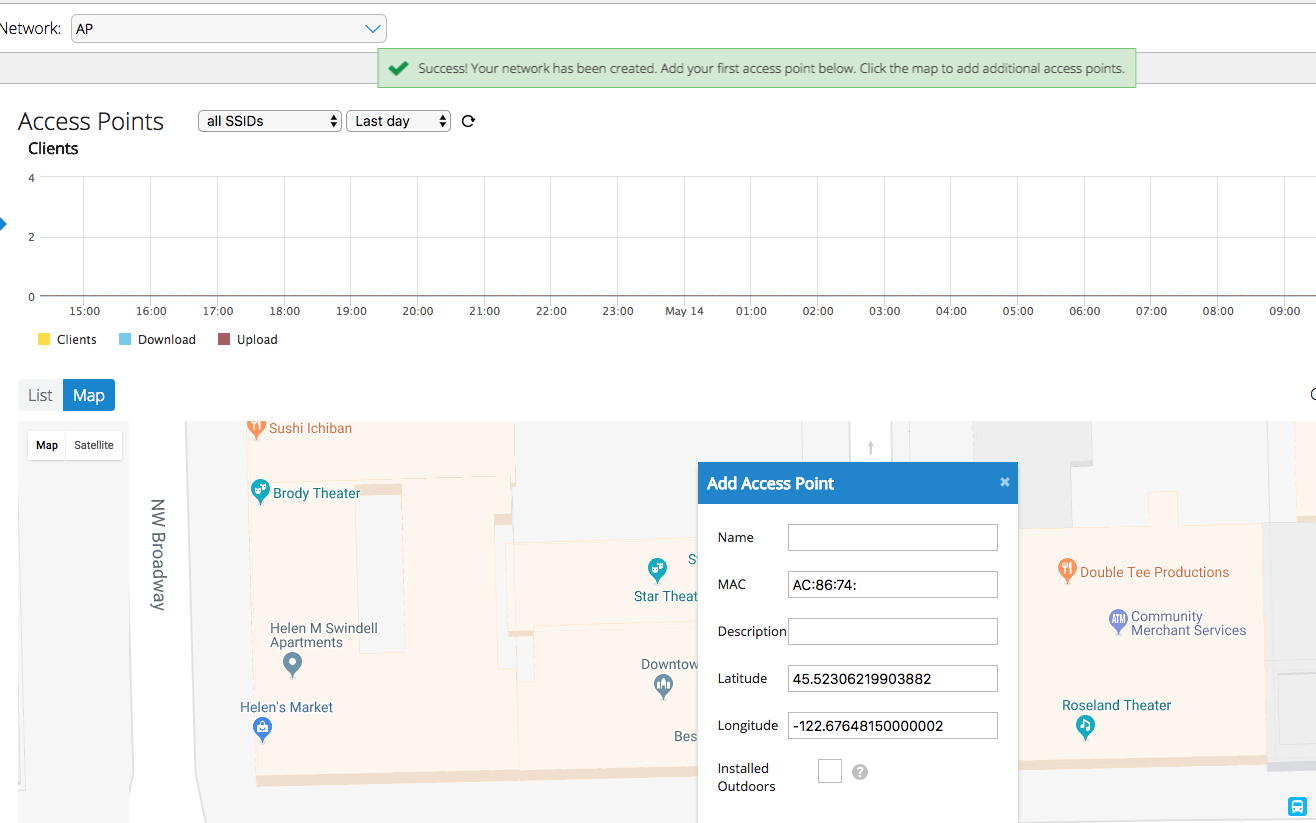Click the Roseland Theater music marker icon

(x=1085, y=727)
